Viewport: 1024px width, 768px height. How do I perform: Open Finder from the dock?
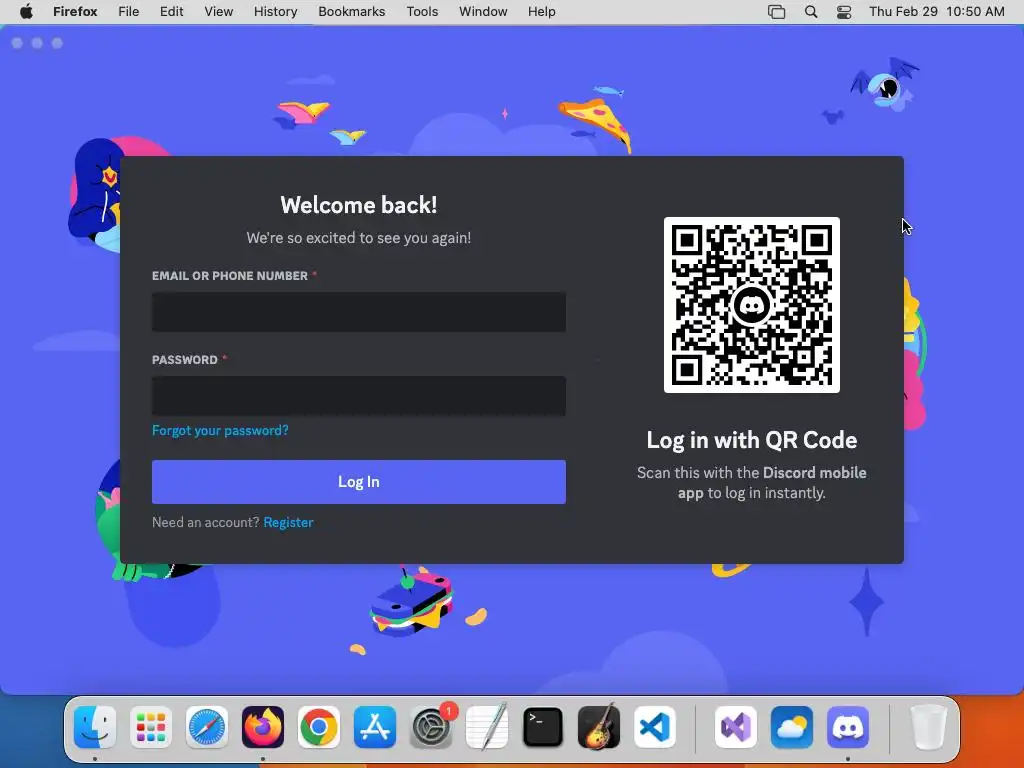(x=95, y=727)
